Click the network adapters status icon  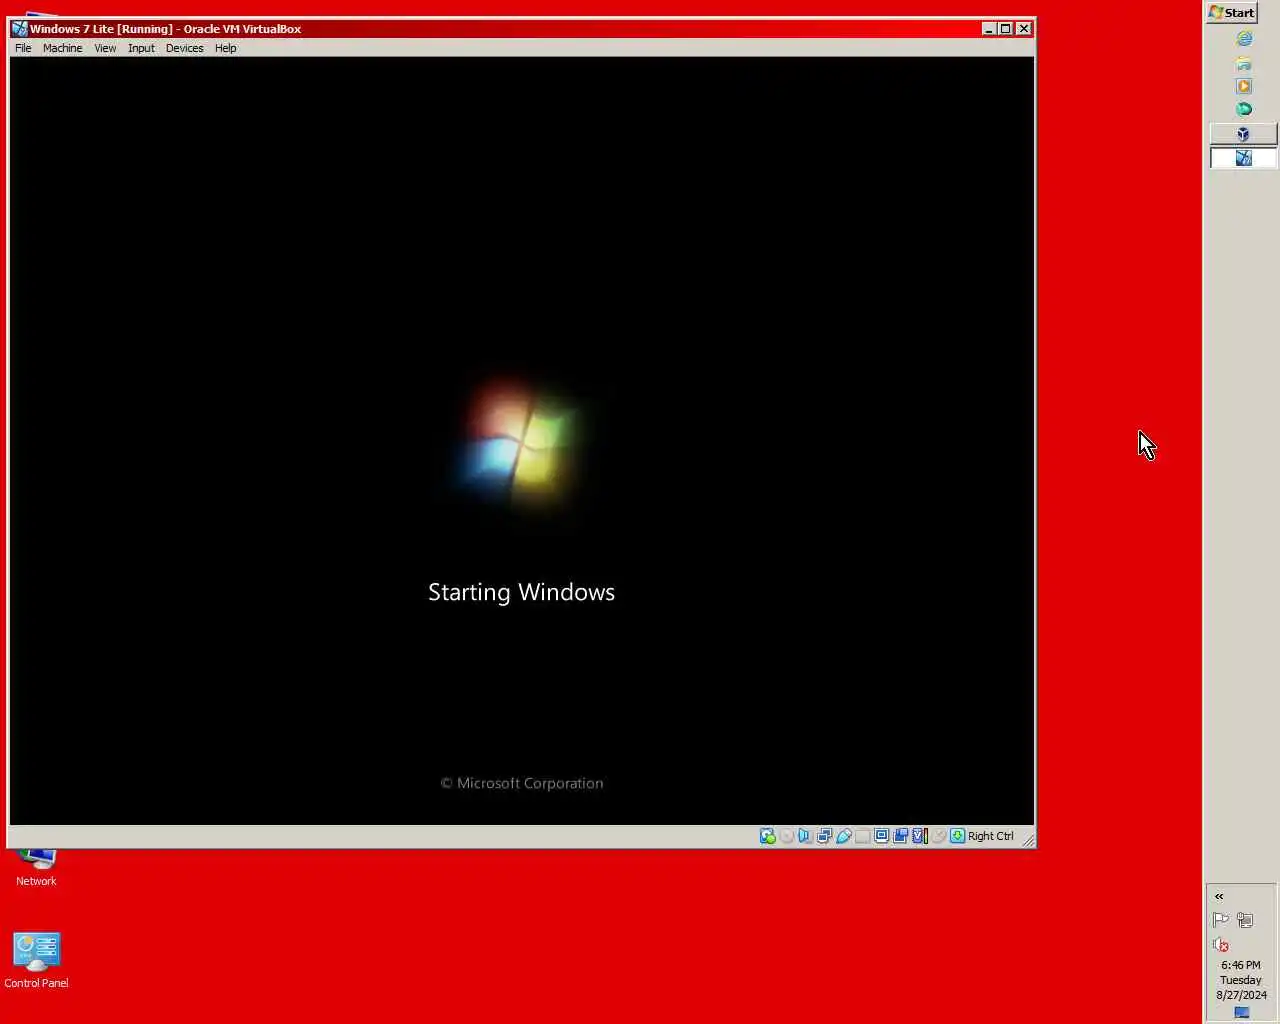click(x=824, y=836)
